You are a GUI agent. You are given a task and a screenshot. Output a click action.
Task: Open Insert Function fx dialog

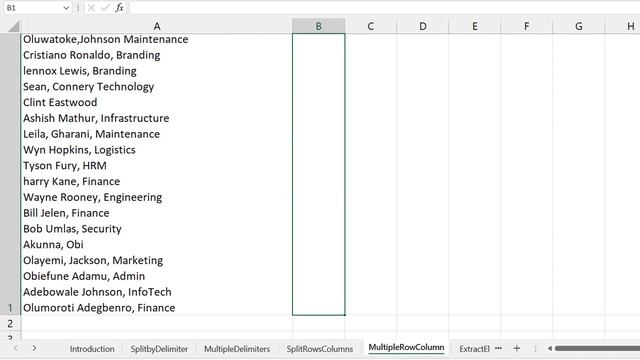coord(119,8)
